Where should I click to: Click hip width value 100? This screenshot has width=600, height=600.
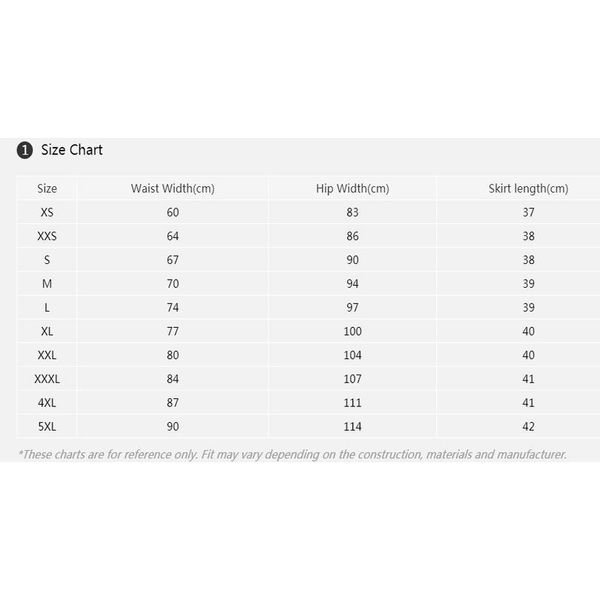[x=351, y=331]
